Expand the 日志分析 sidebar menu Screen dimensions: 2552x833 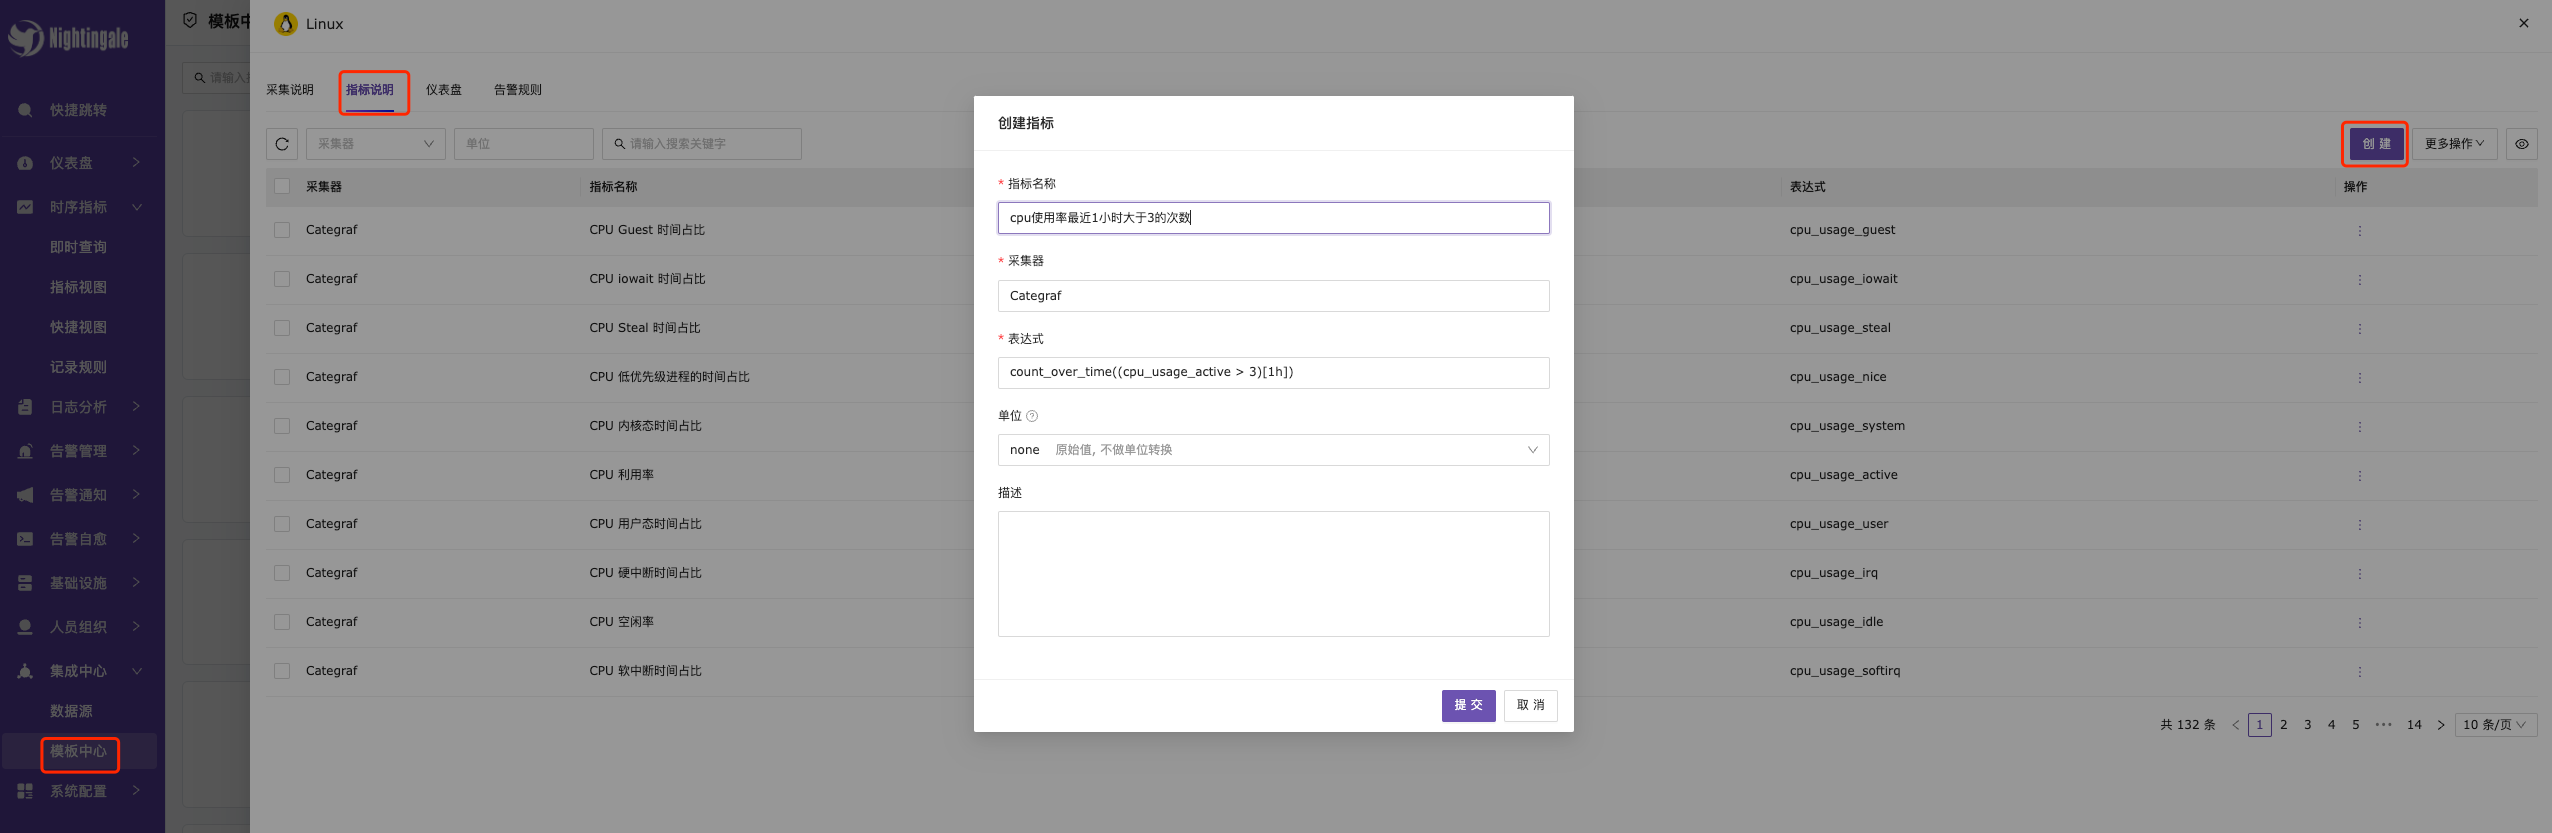tap(136, 406)
